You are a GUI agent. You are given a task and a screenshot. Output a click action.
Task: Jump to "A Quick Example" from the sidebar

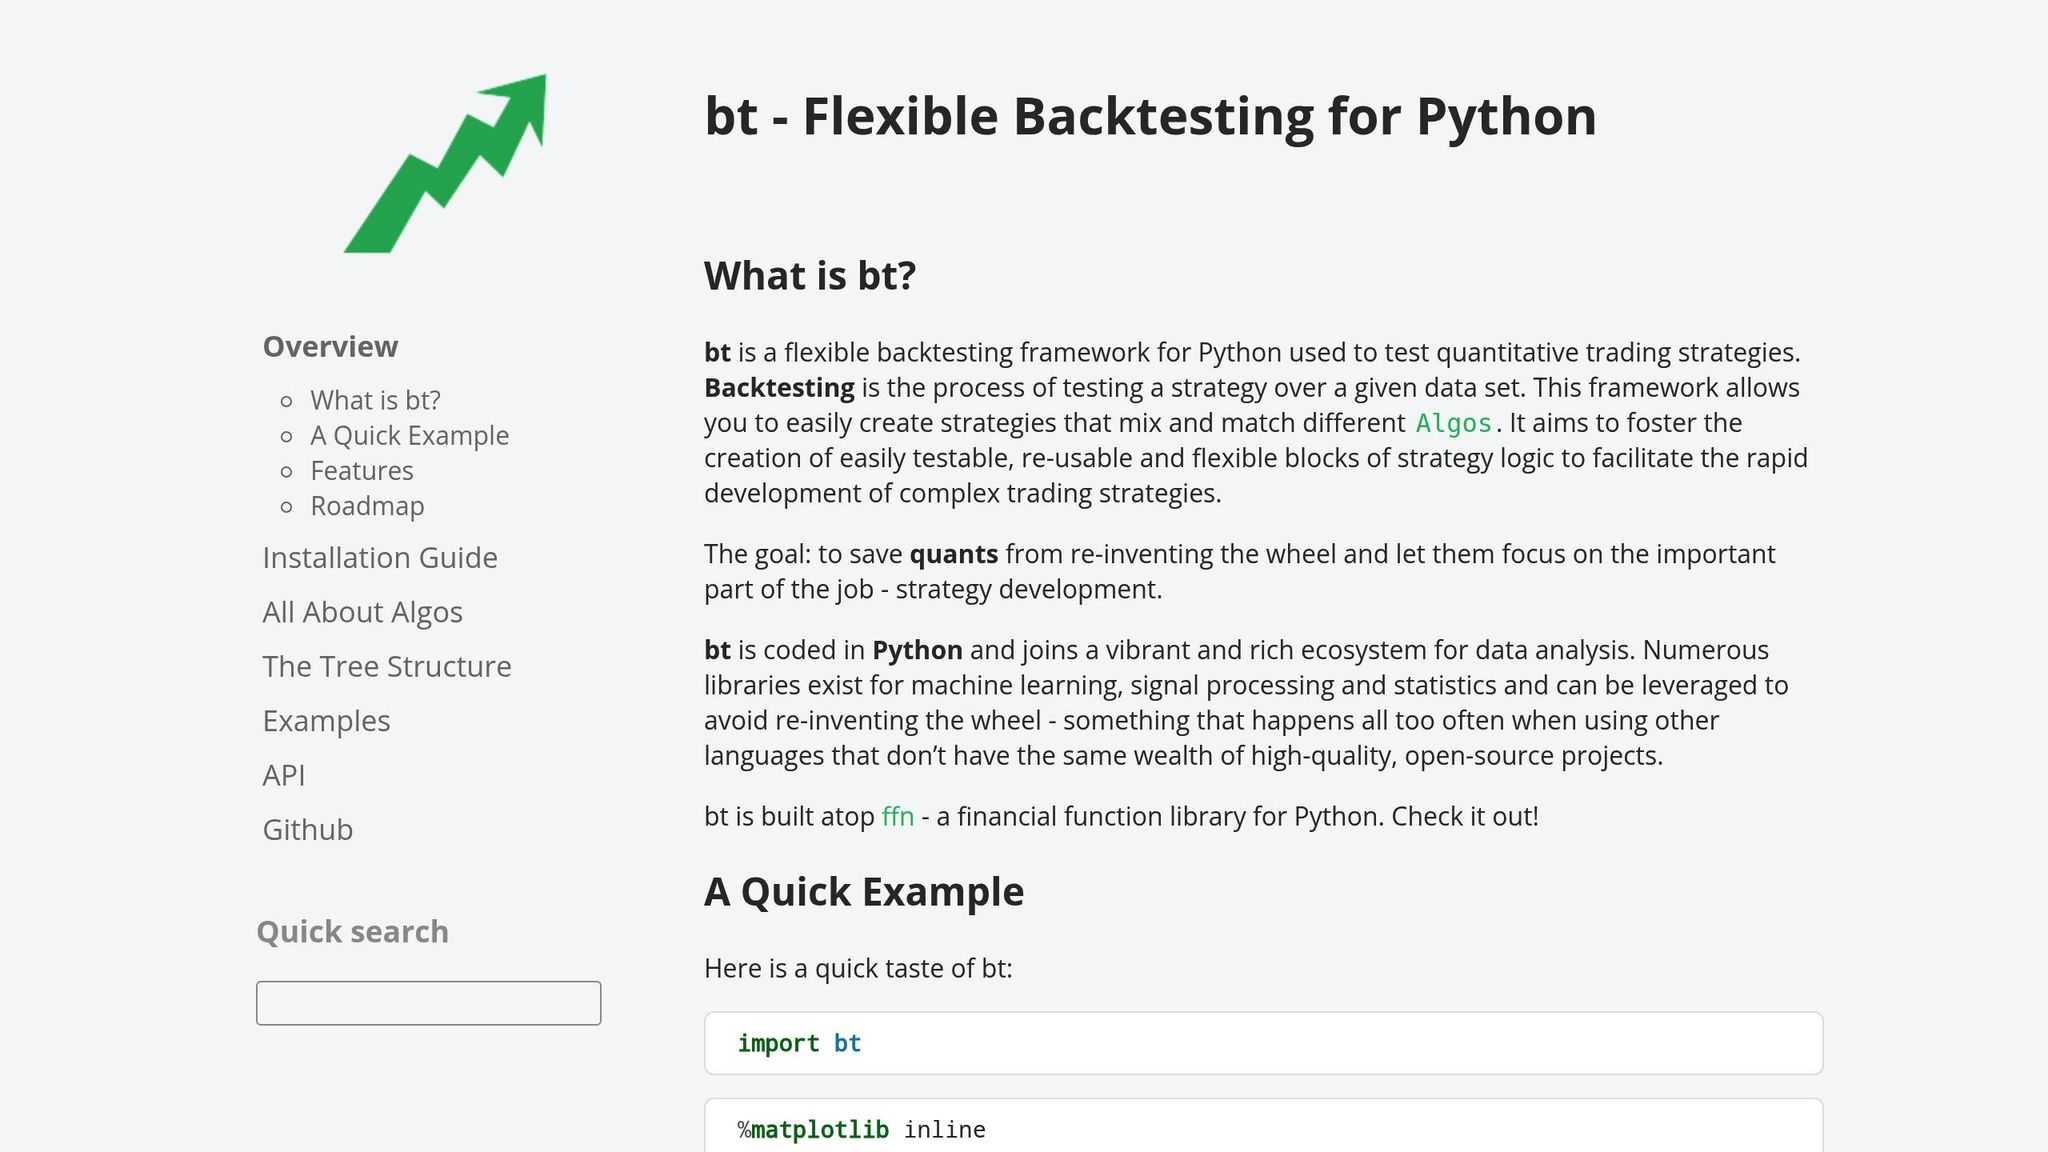coord(409,436)
